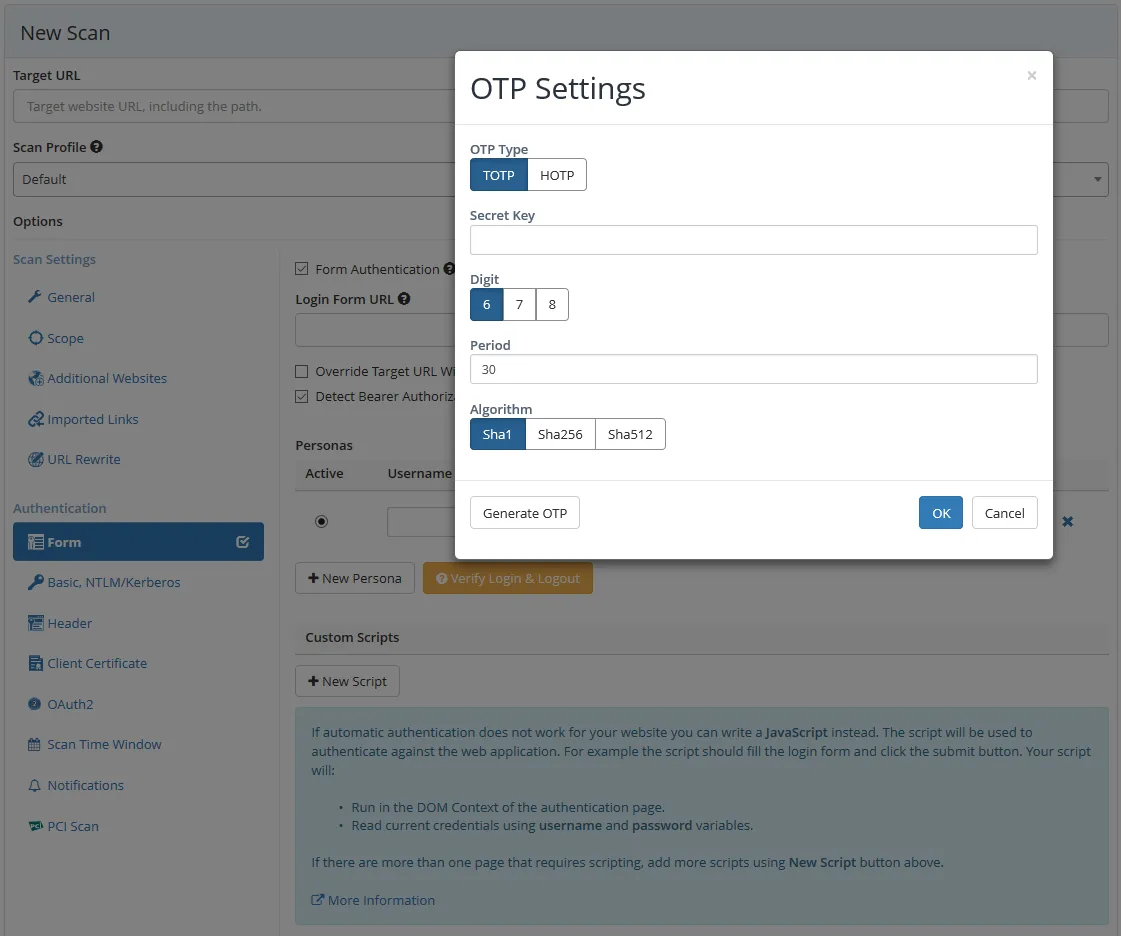Viewport: 1121px width, 936px height.
Task: Click inside the Secret Key field
Action: click(x=753, y=239)
